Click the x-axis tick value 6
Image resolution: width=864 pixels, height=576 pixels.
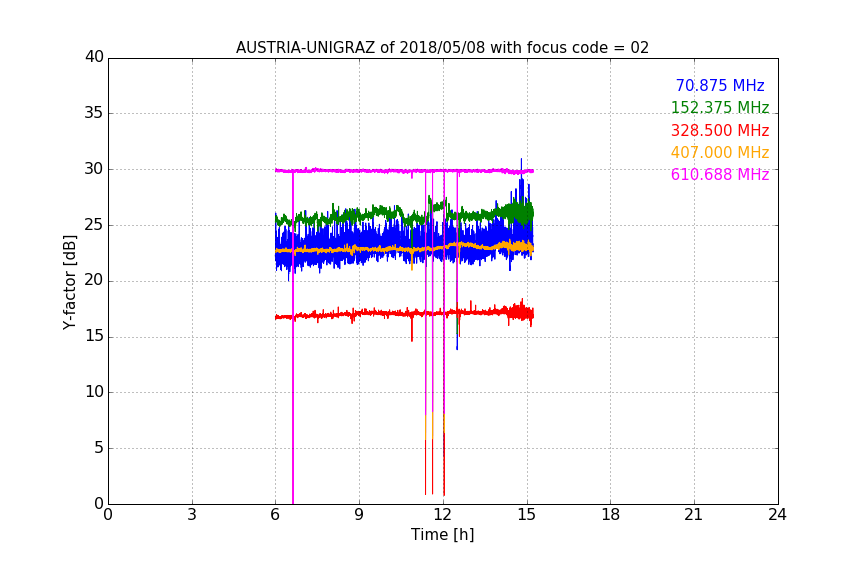pos(276,515)
